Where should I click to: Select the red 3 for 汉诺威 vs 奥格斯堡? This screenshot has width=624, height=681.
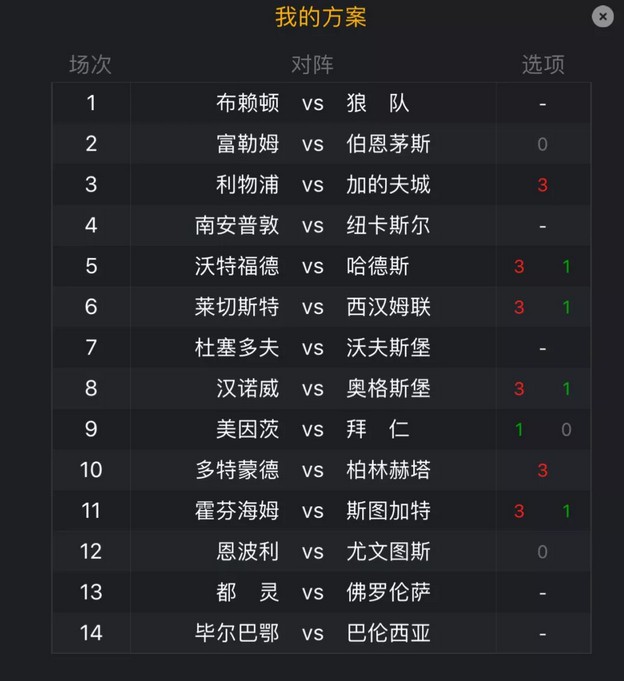tap(519, 389)
